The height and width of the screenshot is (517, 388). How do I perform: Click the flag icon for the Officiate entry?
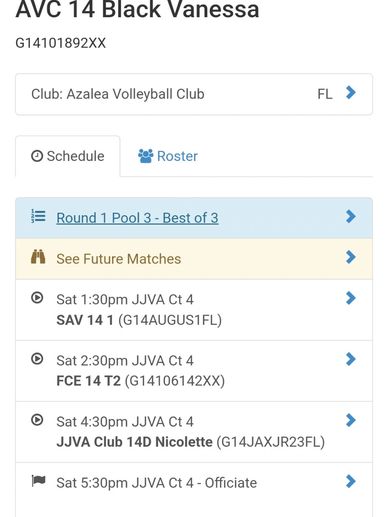(x=38, y=481)
